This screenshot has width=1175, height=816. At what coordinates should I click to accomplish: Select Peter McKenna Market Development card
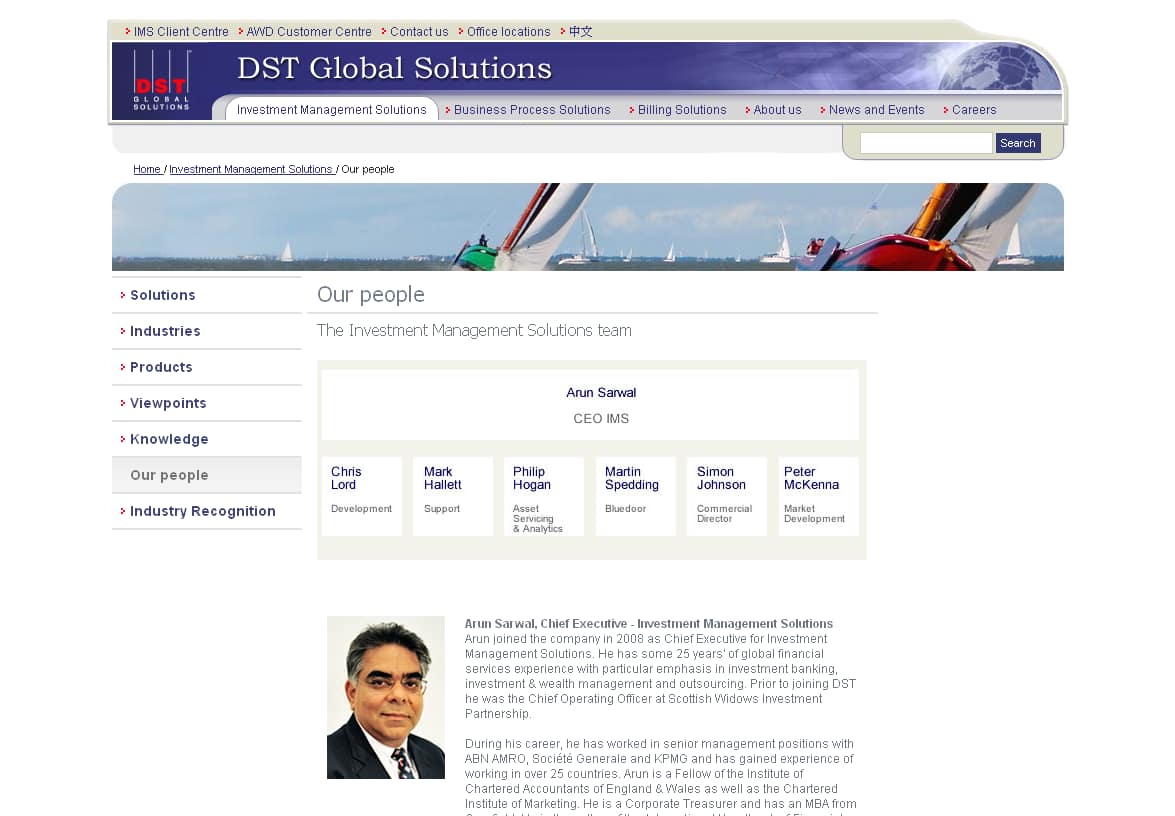(818, 496)
